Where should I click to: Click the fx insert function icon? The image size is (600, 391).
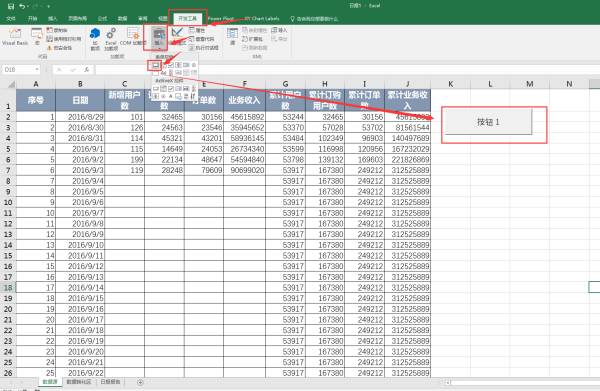[x=87, y=69]
